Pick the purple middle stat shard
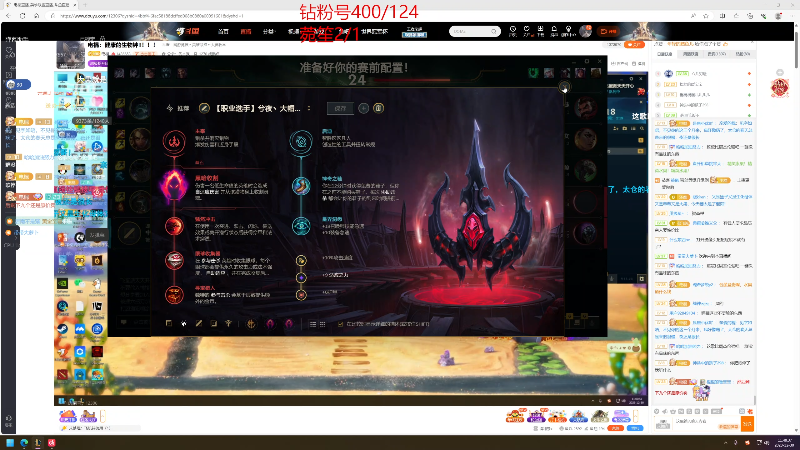This screenshot has height=450, width=800. coord(301,278)
